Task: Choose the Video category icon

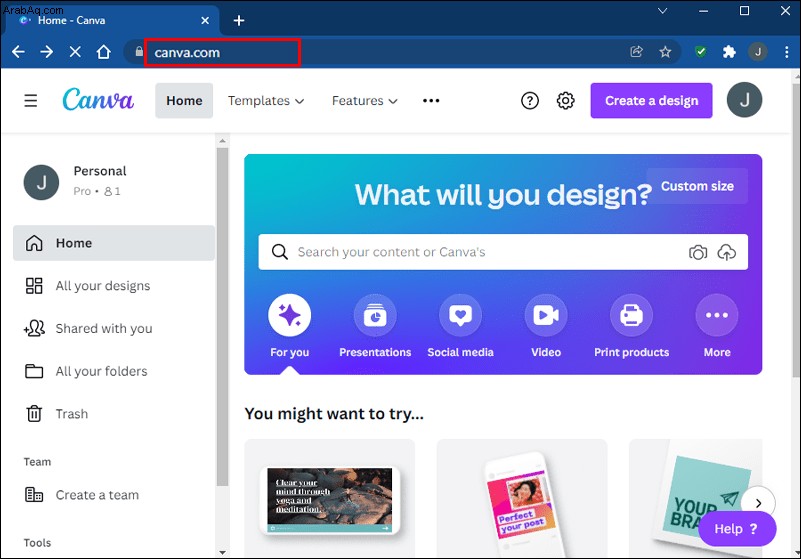Action: (x=546, y=315)
